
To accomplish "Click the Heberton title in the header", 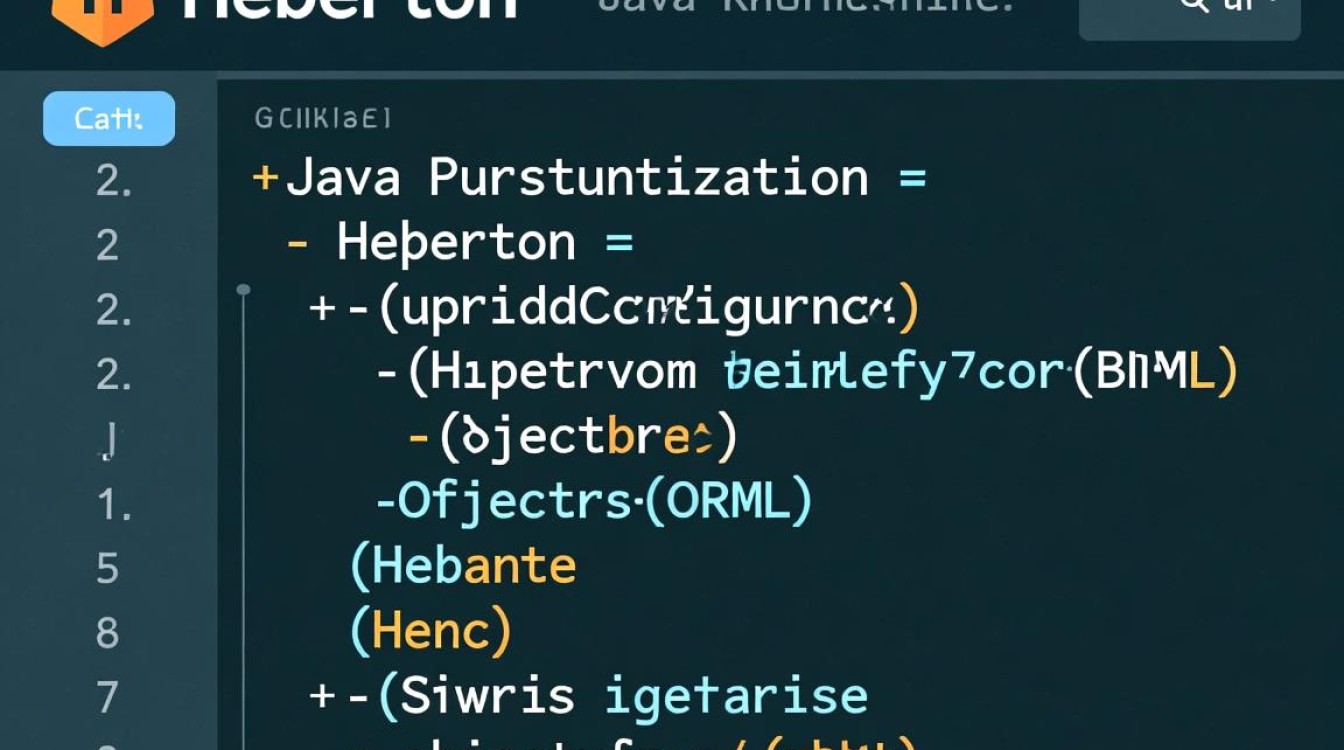I will coord(350,10).
